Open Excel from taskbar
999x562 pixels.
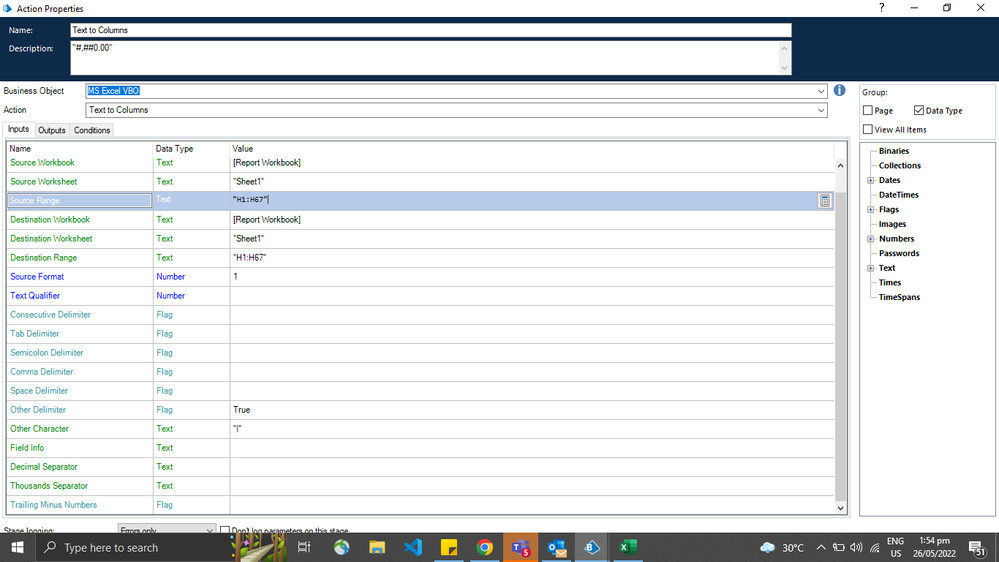(628, 547)
